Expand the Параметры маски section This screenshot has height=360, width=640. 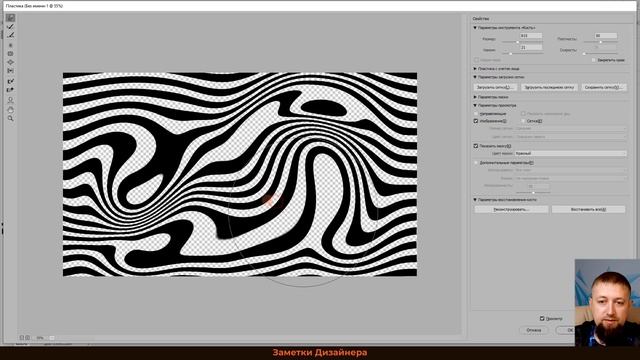click(475, 97)
